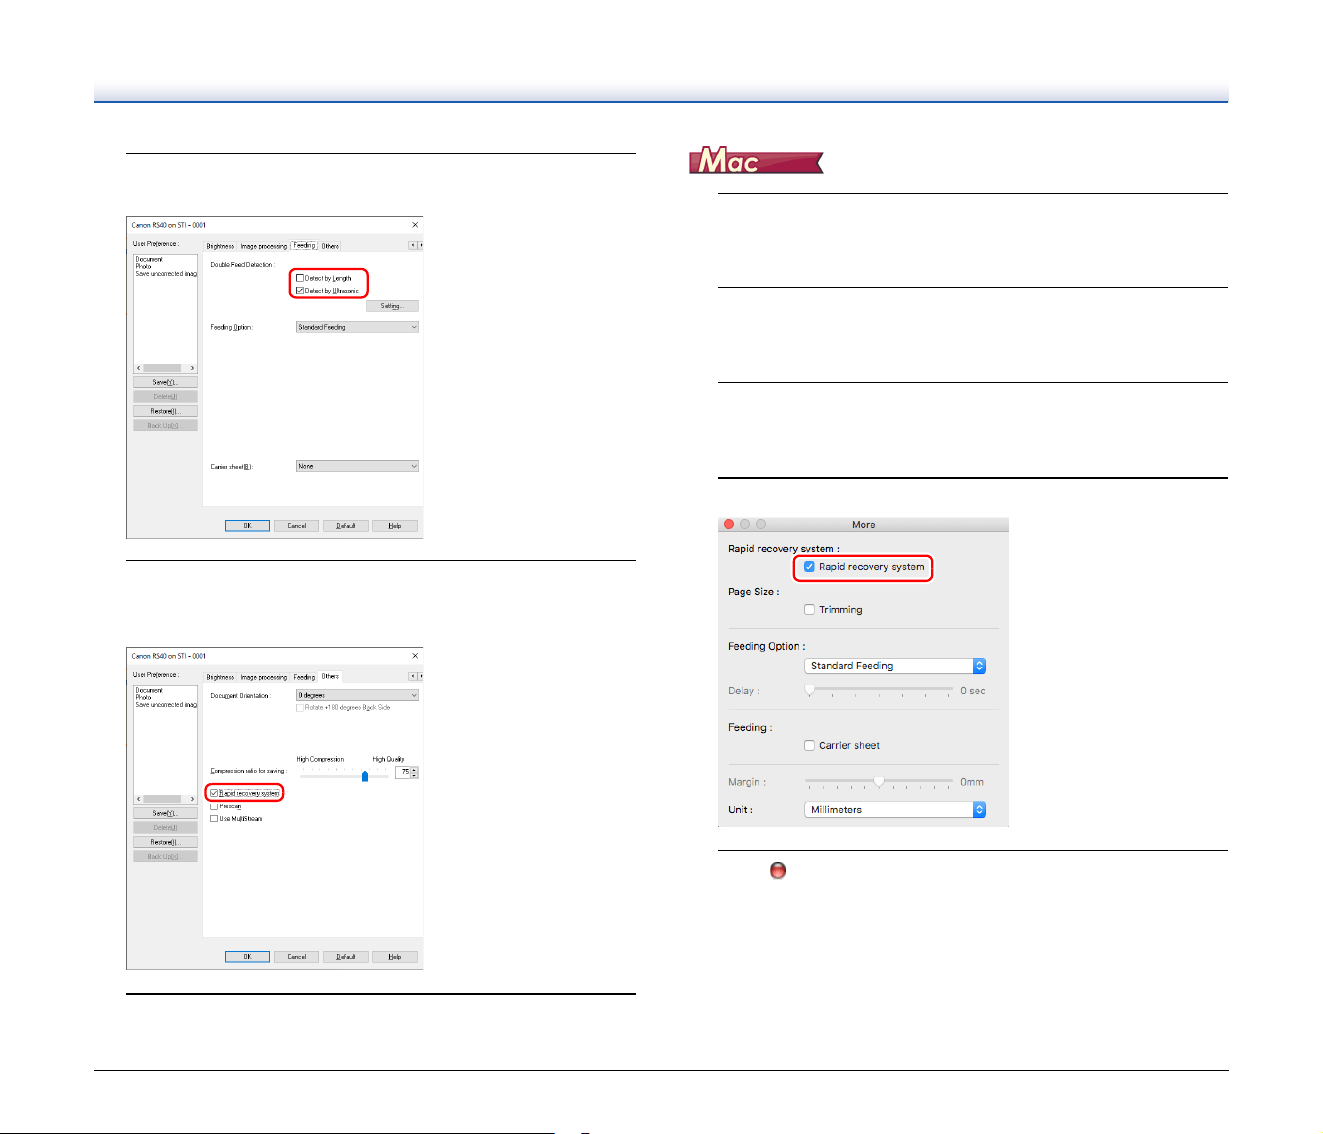Click compression ratio value field showing 75
The width and height of the screenshot is (1323, 1134).
(403, 773)
